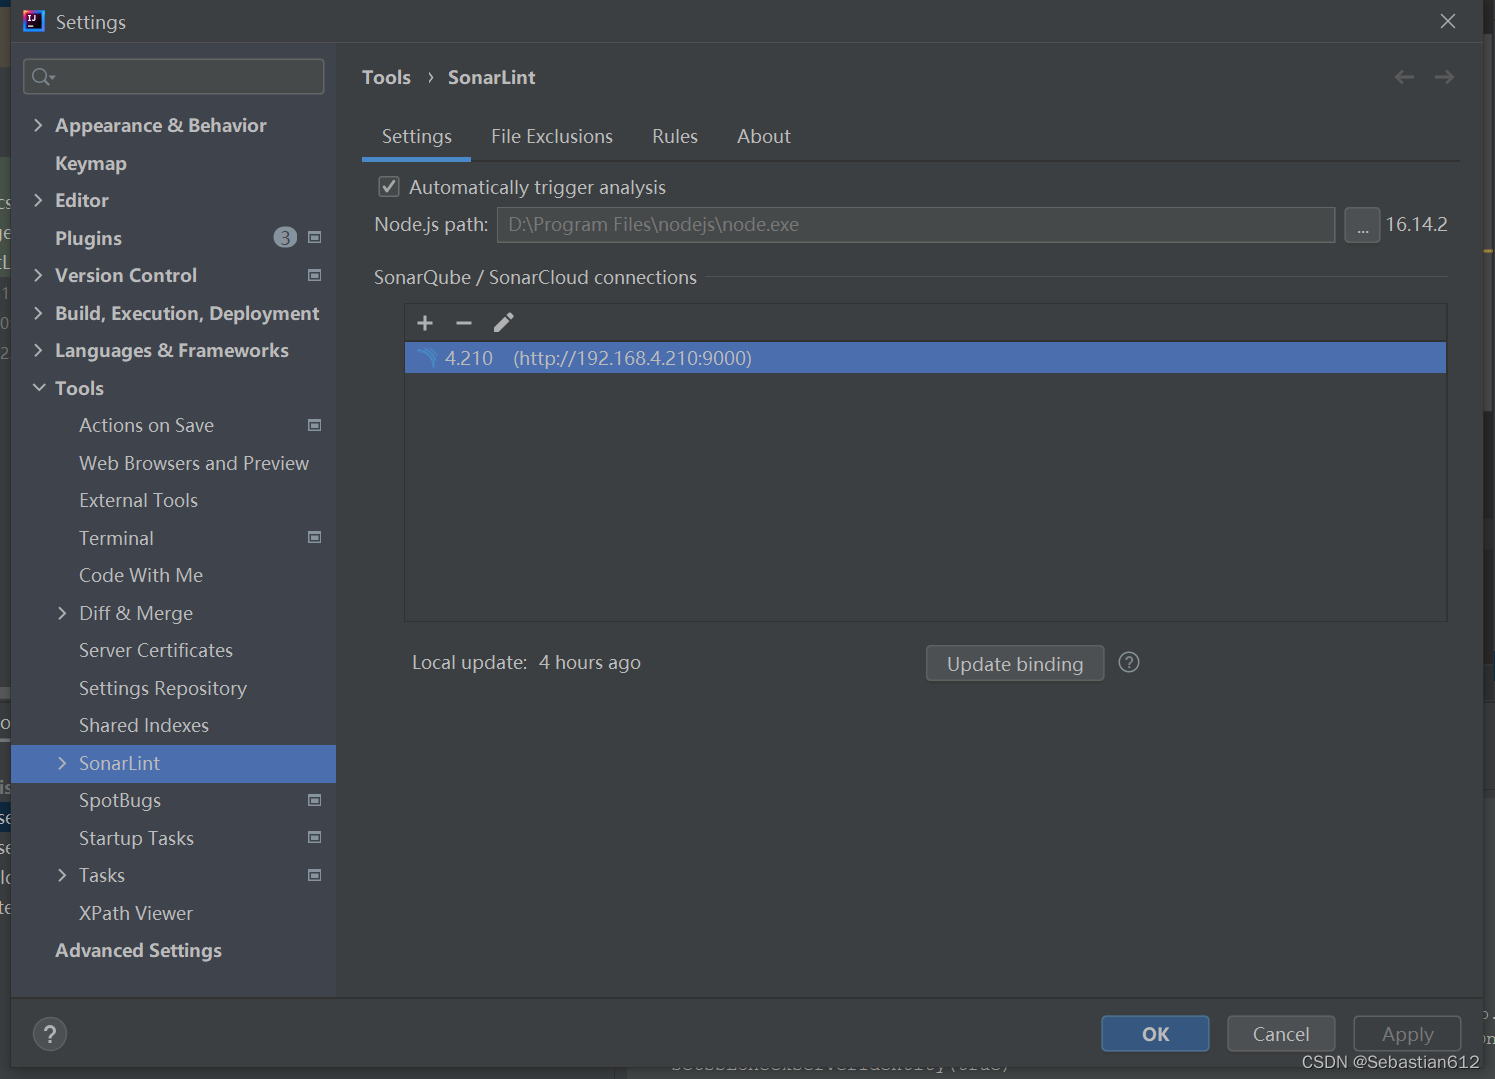Select Code With Me

point(141,575)
